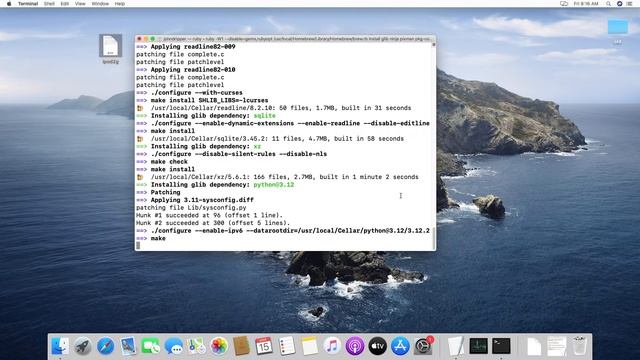Image resolution: width=640 pixels, height=360 pixels.
Task: Activate Siri from menu bar
Action: point(619,4)
